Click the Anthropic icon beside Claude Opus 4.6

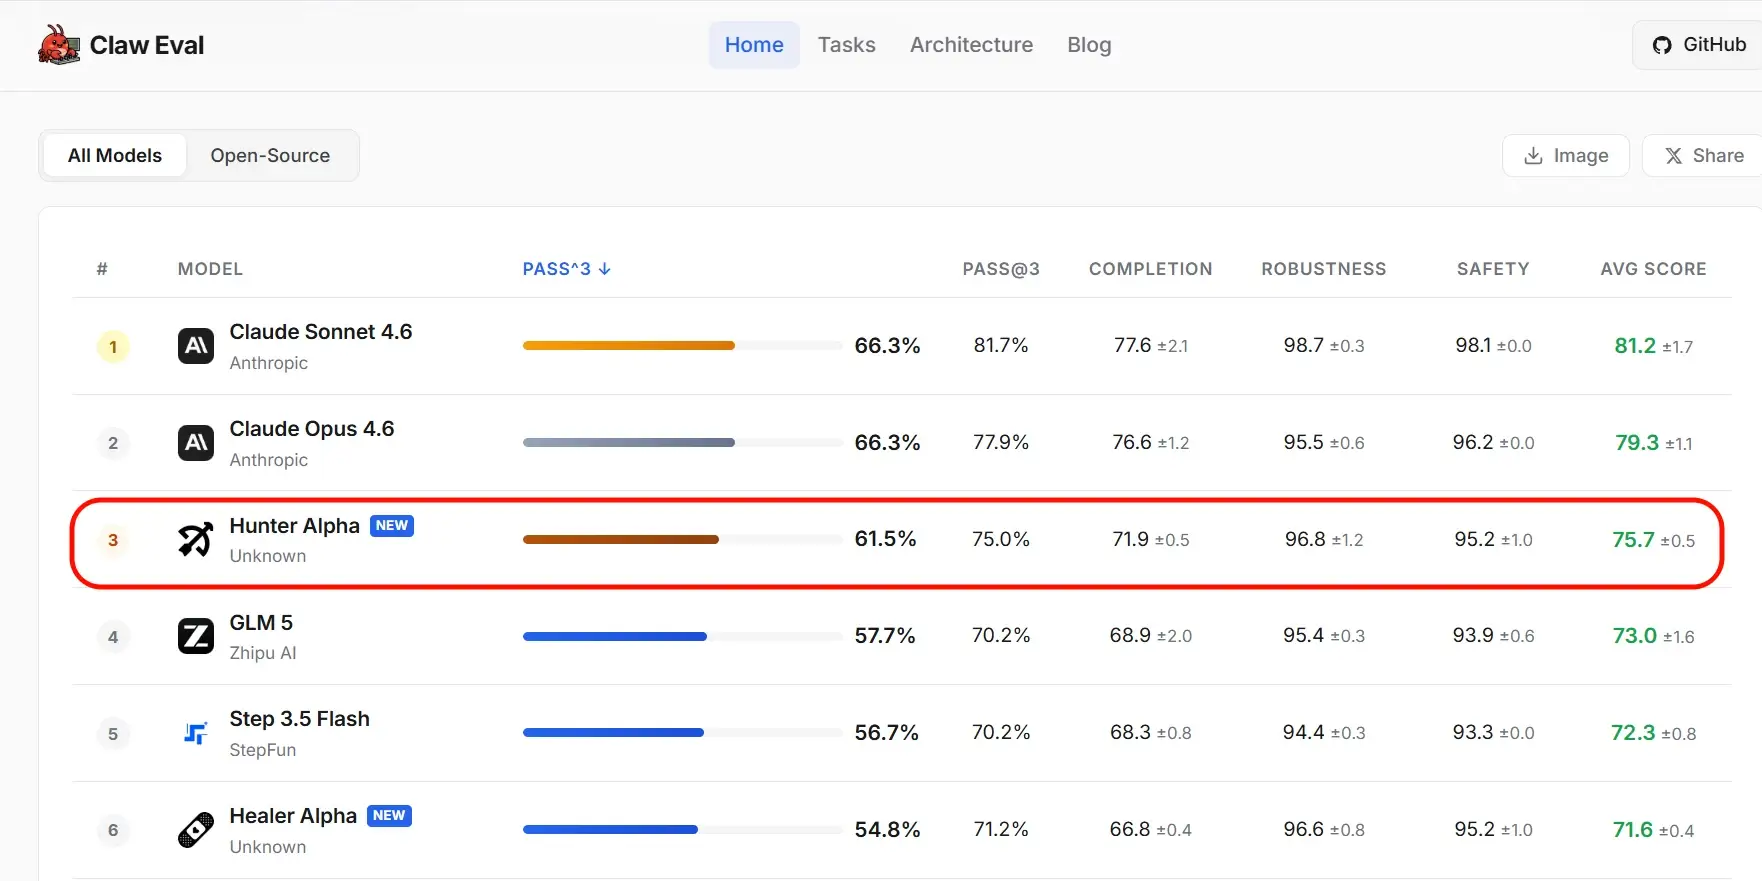(x=196, y=443)
